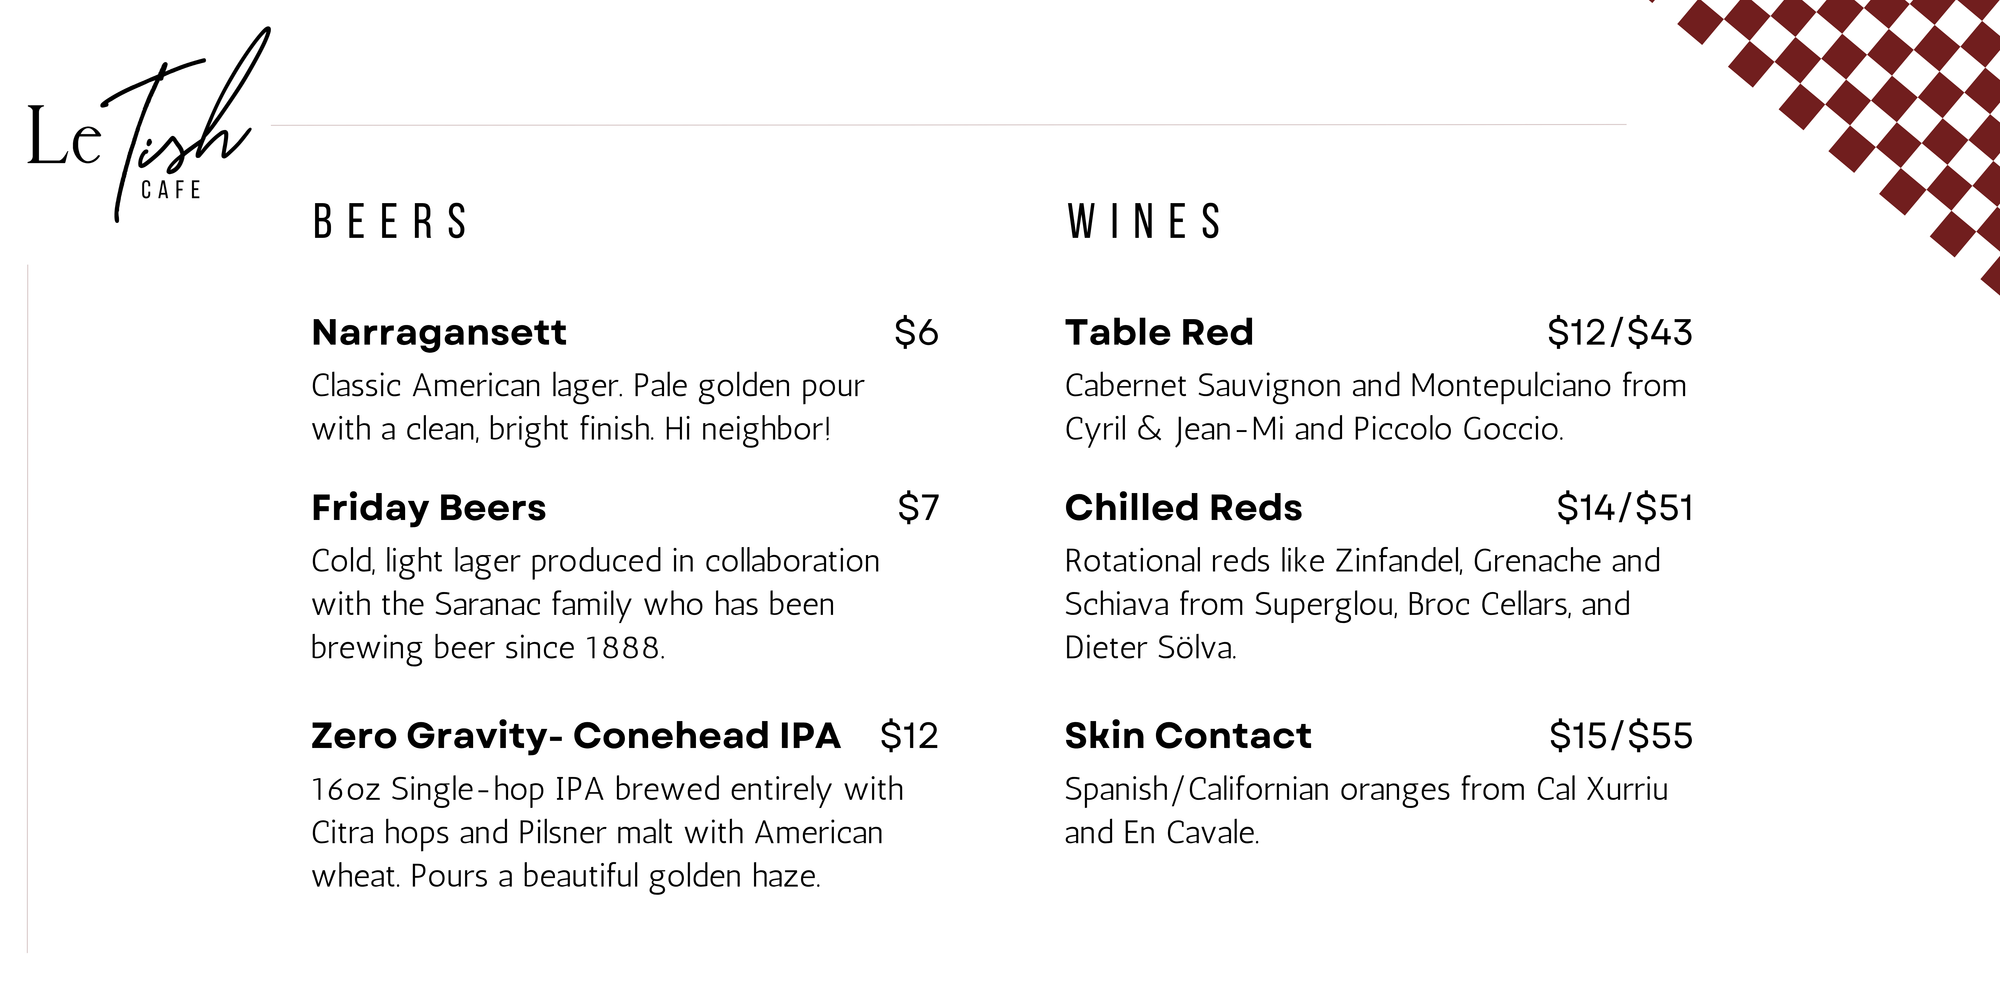2000x1000 pixels.
Task: Select the WINES section heading
Action: 1145,222
